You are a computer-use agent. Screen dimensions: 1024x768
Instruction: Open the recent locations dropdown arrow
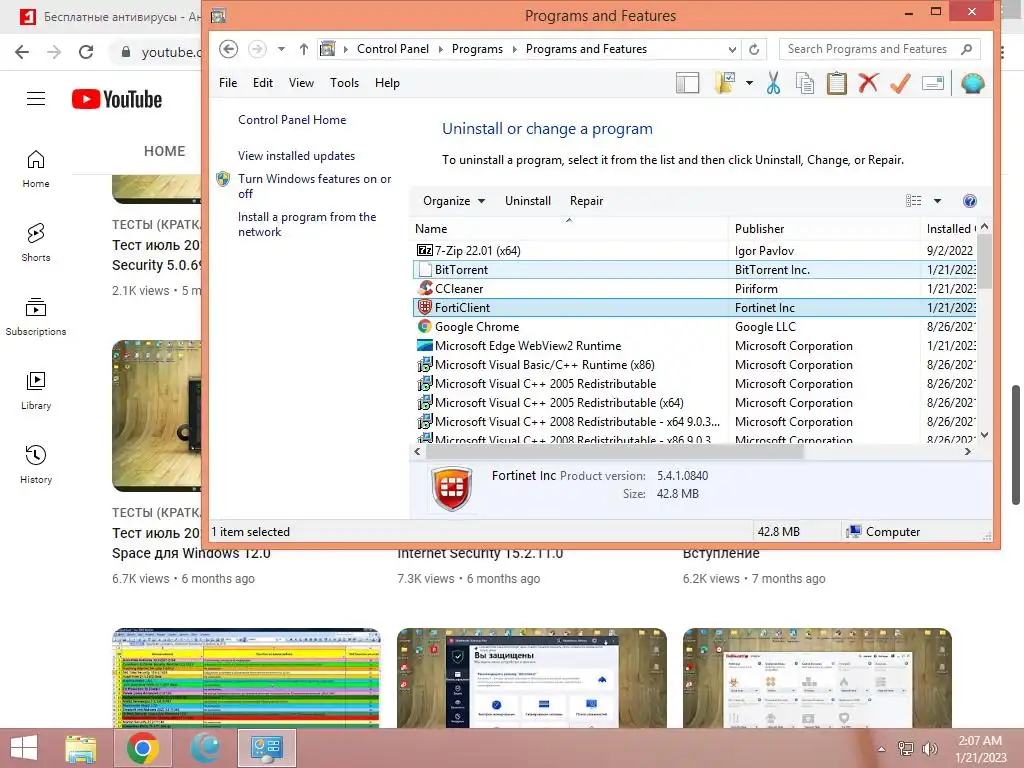(x=281, y=49)
